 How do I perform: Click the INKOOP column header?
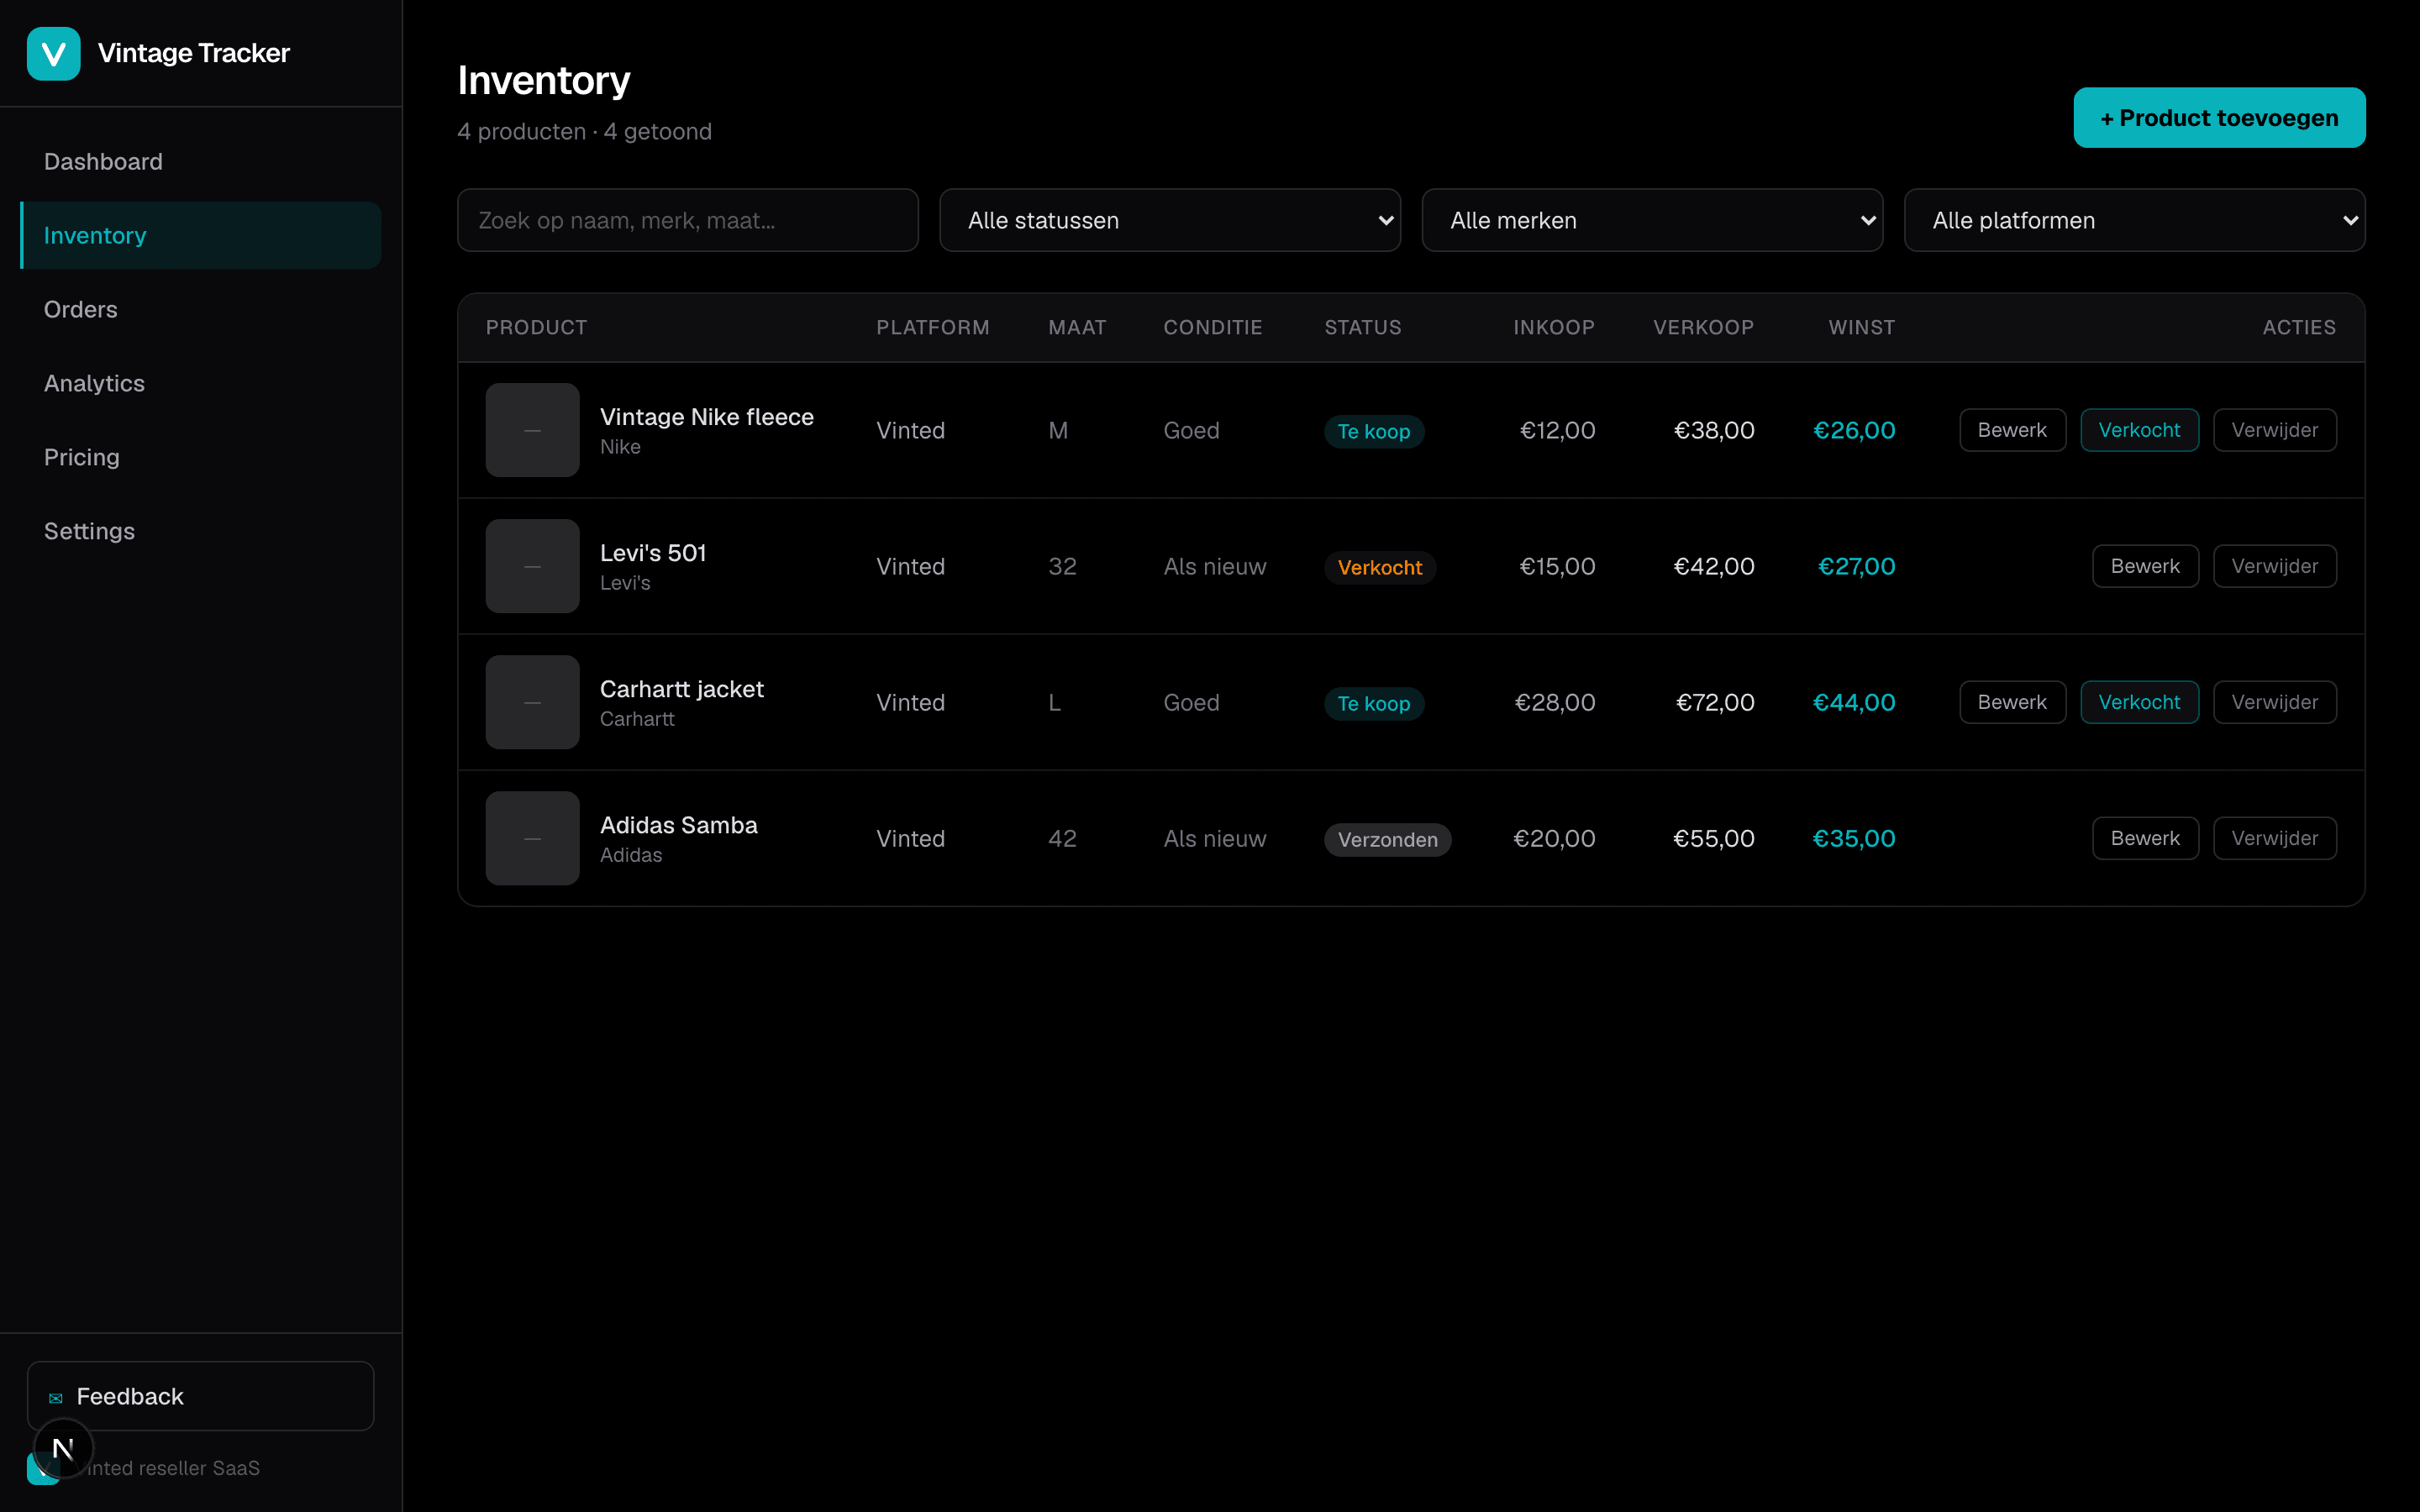[1554, 327]
